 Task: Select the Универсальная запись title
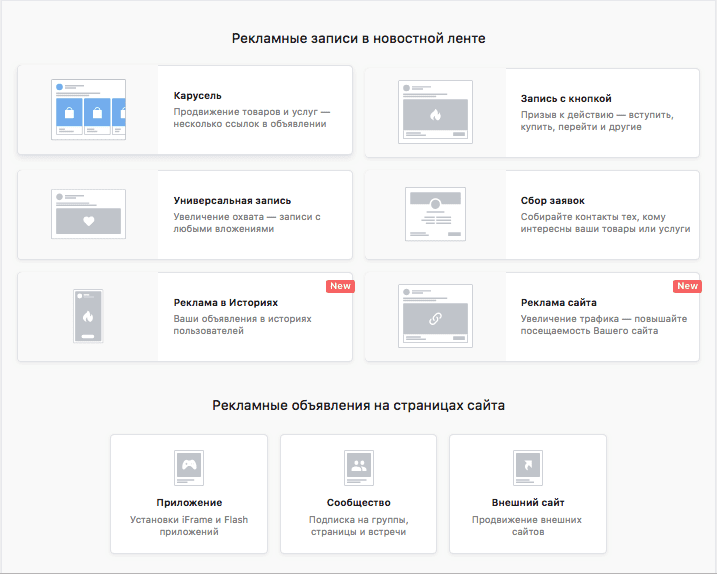coord(232,200)
